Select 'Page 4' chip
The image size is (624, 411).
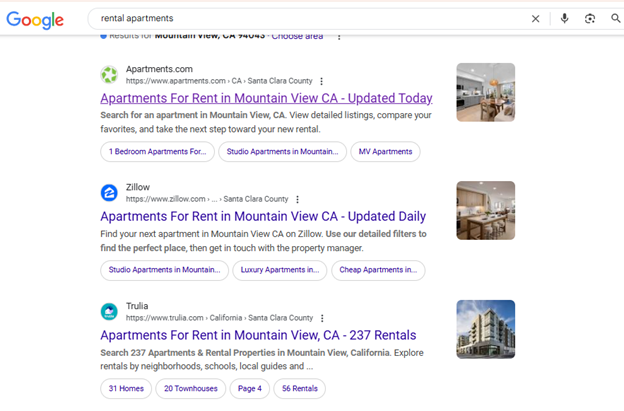click(250, 389)
